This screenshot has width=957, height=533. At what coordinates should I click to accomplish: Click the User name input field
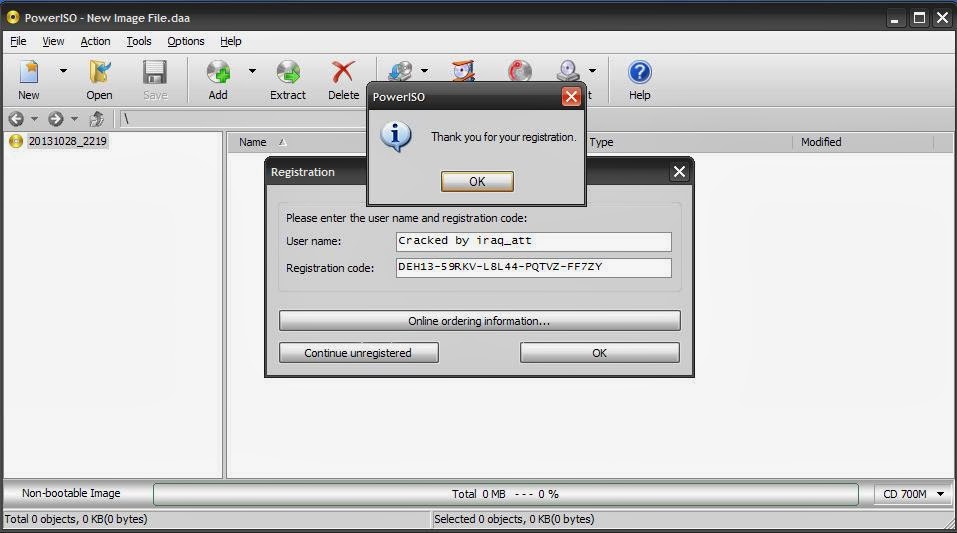533,241
